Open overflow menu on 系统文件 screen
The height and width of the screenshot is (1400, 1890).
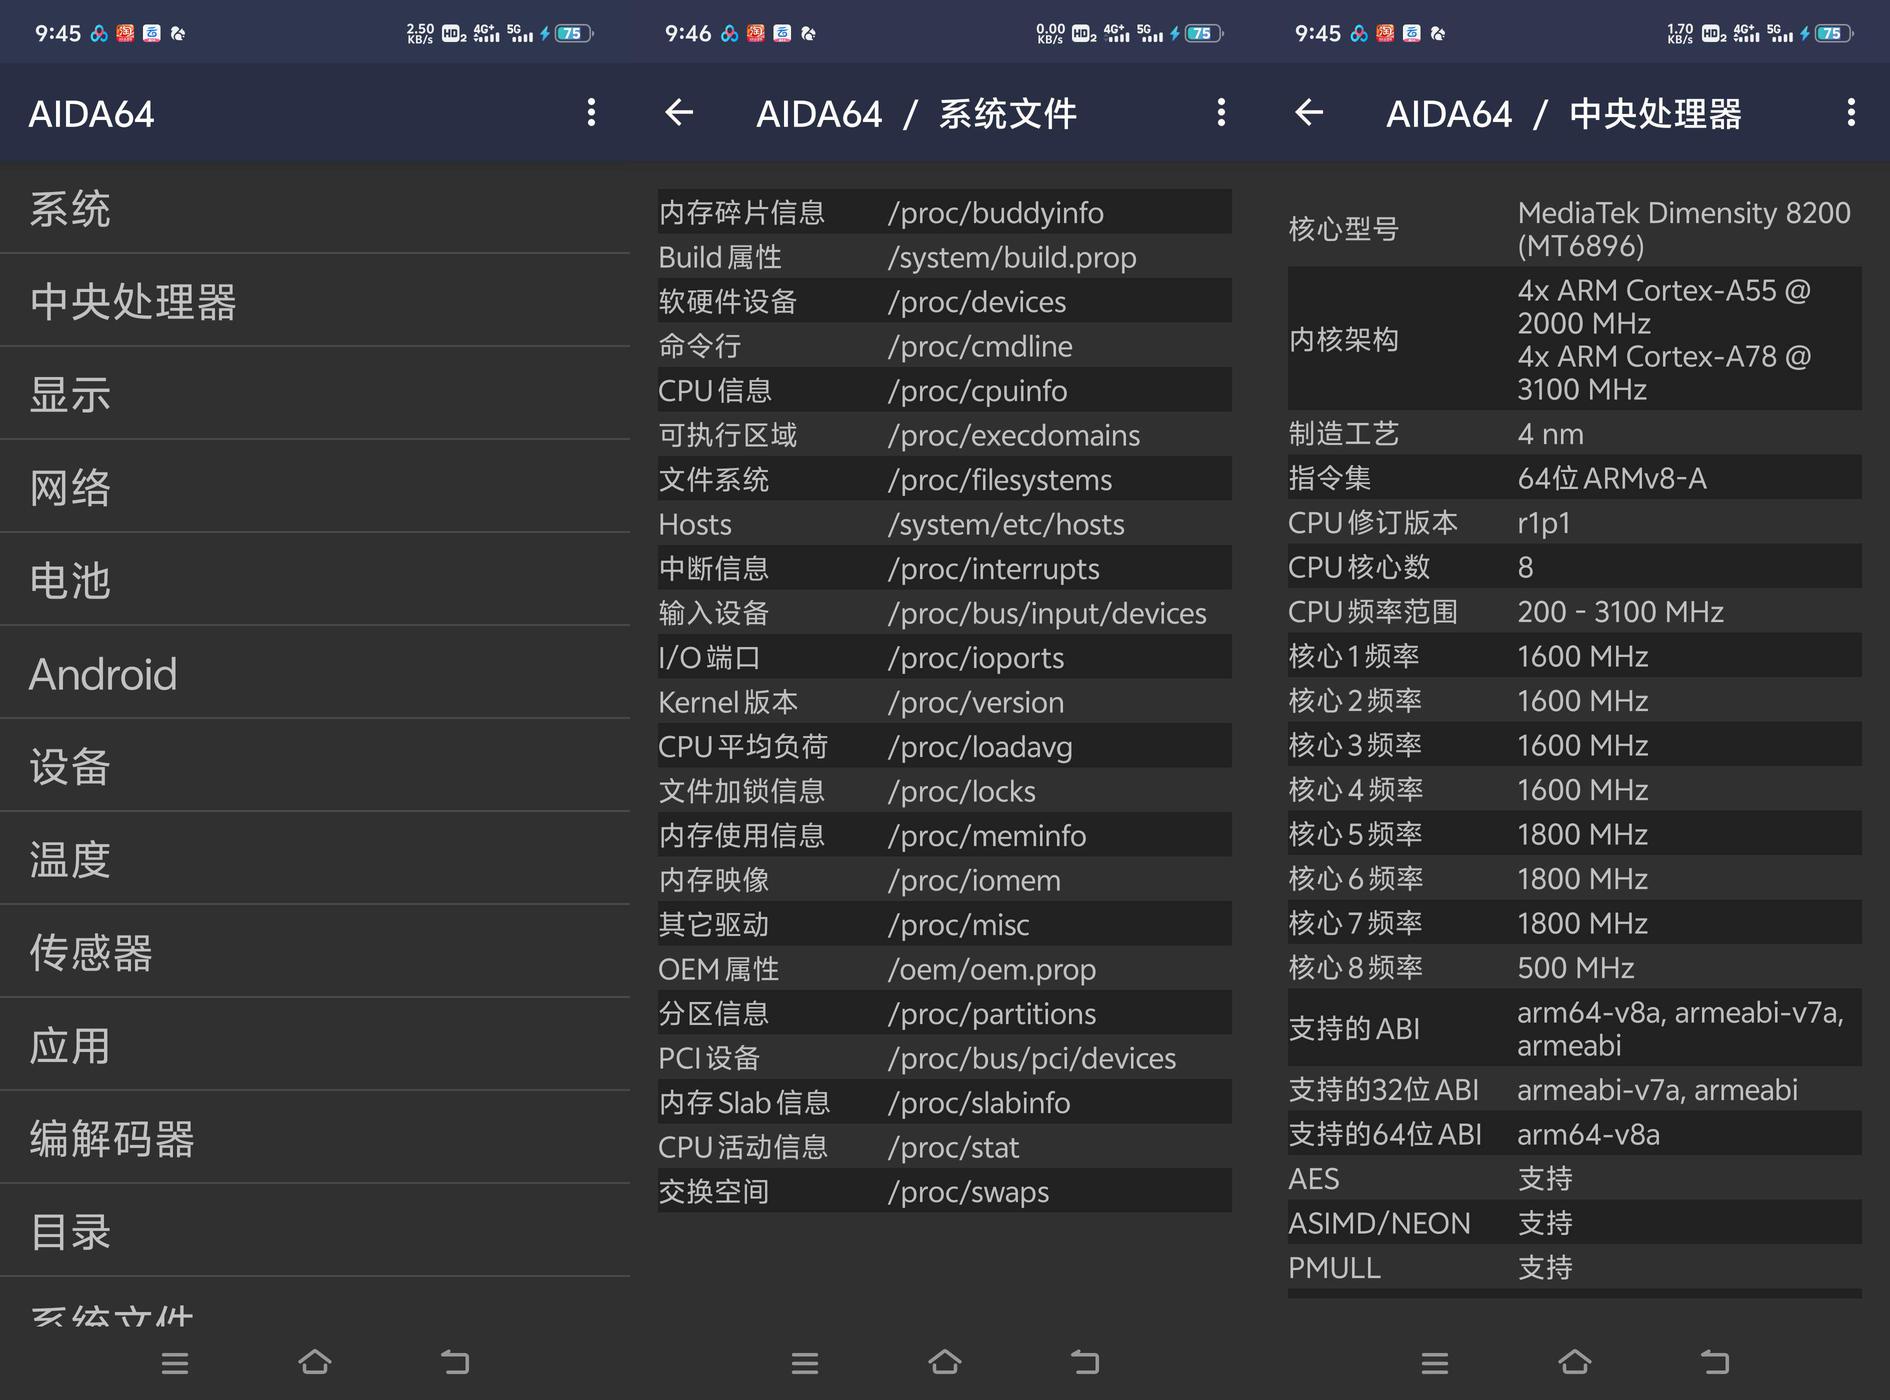tap(1221, 112)
